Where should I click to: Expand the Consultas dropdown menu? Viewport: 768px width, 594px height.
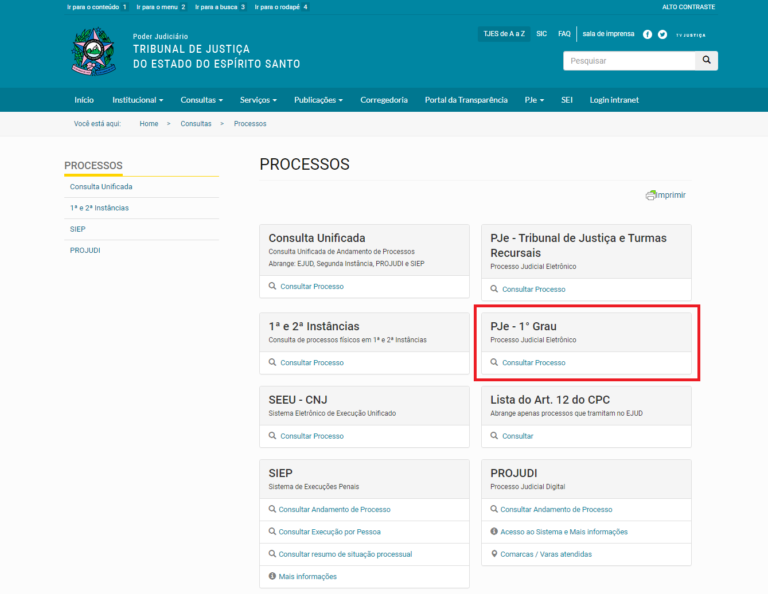[x=201, y=100]
